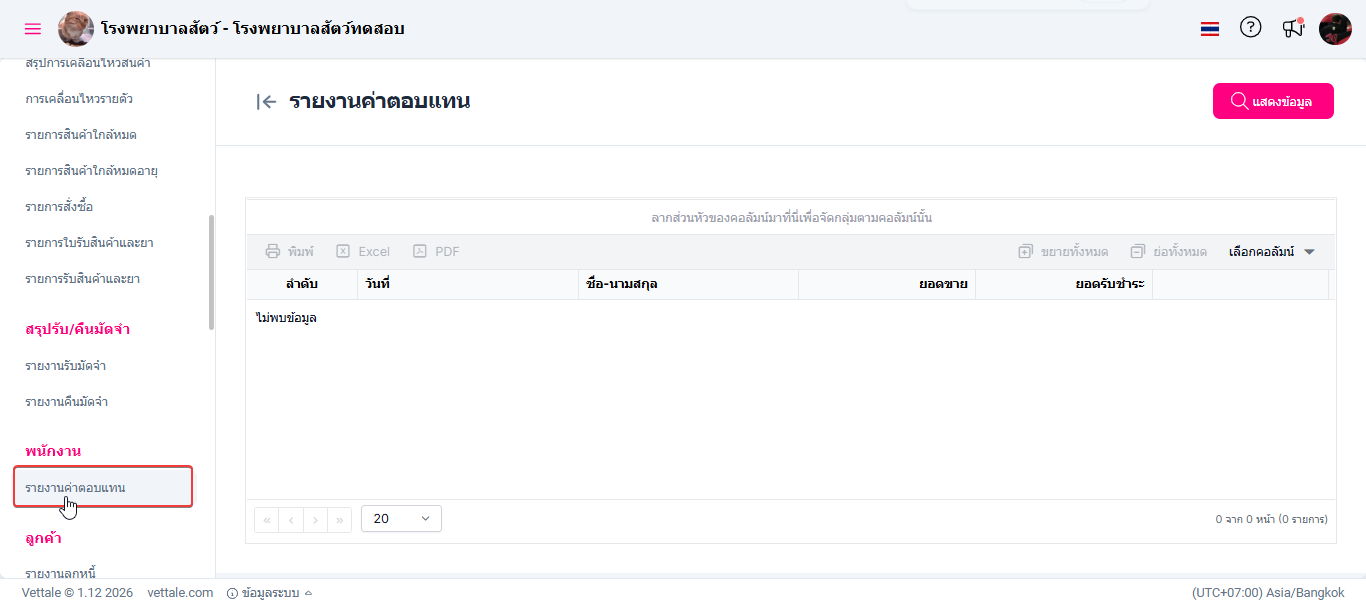The width and height of the screenshot is (1366, 607).
Task: Go to the last page button
Action: click(x=340, y=519)
